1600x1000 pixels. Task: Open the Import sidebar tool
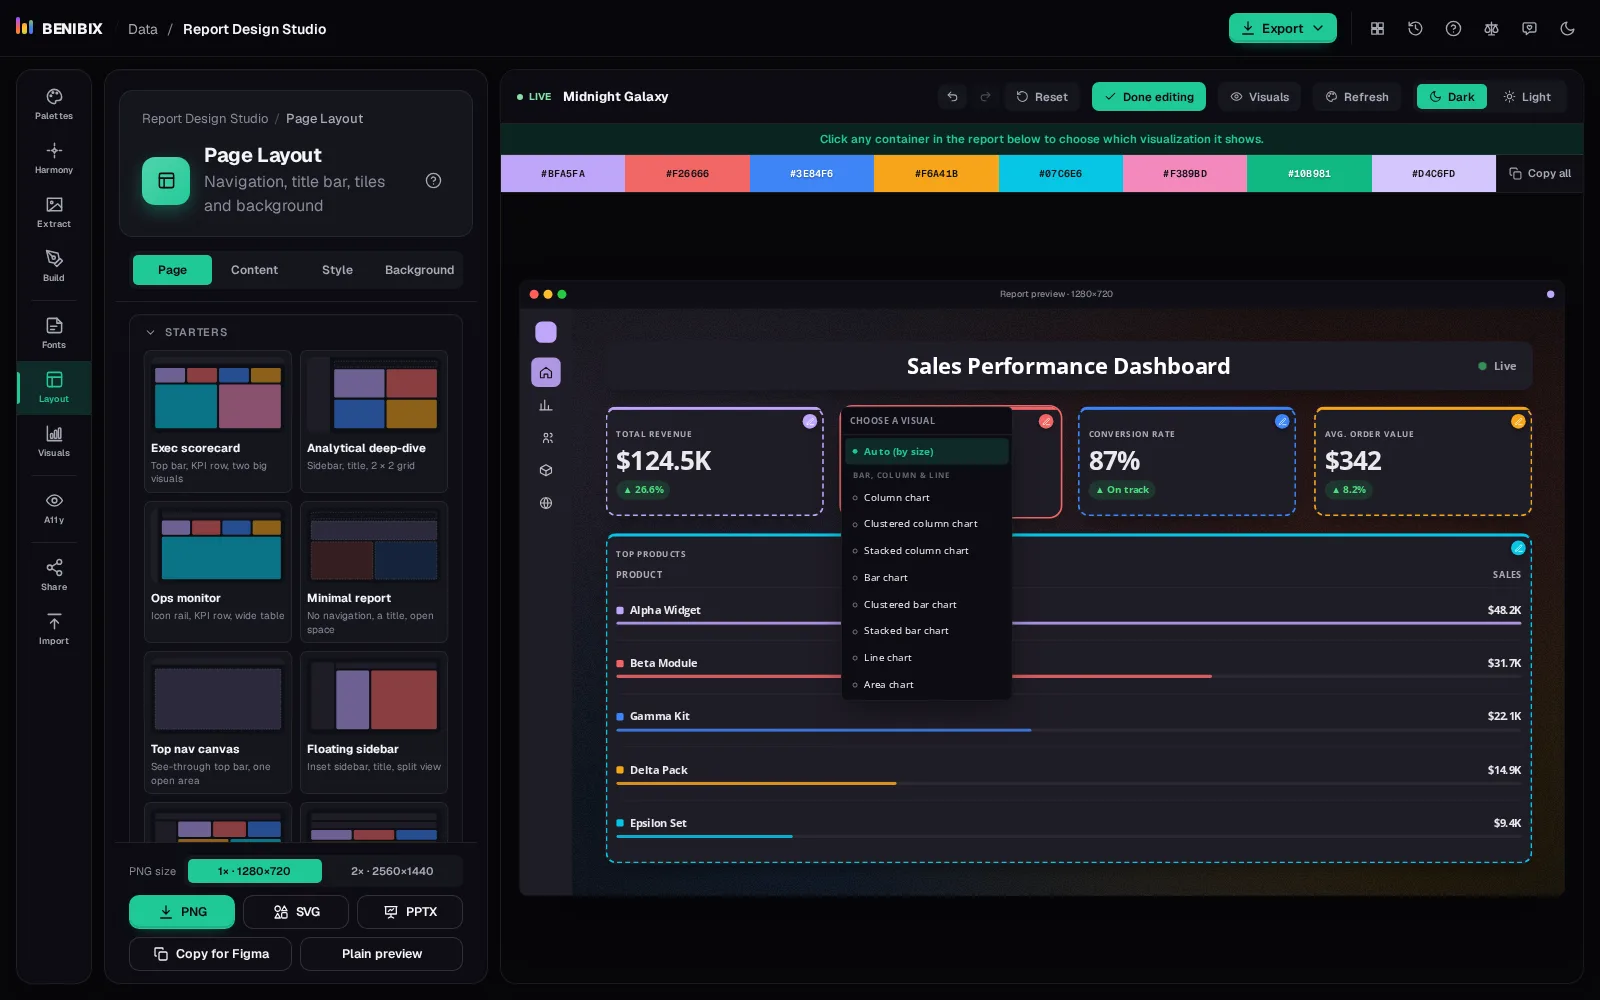[x=54, y=628]
